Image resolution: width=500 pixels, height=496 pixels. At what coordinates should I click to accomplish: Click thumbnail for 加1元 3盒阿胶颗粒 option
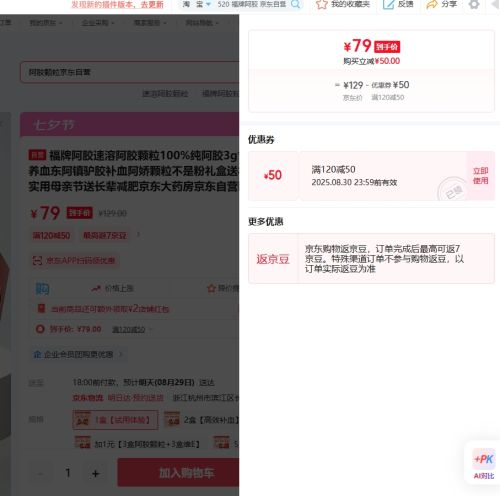82,443
